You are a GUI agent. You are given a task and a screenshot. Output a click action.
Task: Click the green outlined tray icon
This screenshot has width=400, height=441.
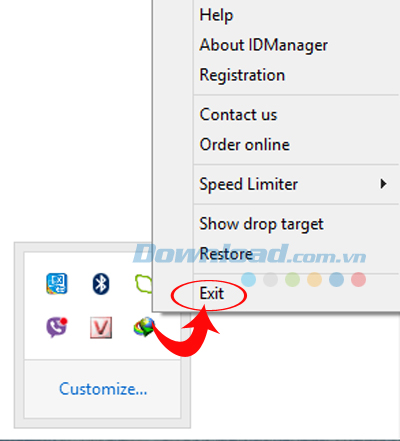[x=144, y=284]
